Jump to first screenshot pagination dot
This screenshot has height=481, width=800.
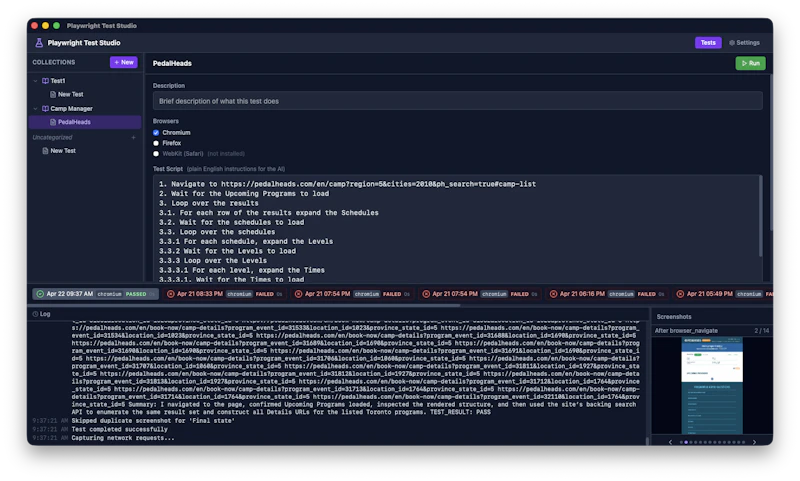pos(681,442)
